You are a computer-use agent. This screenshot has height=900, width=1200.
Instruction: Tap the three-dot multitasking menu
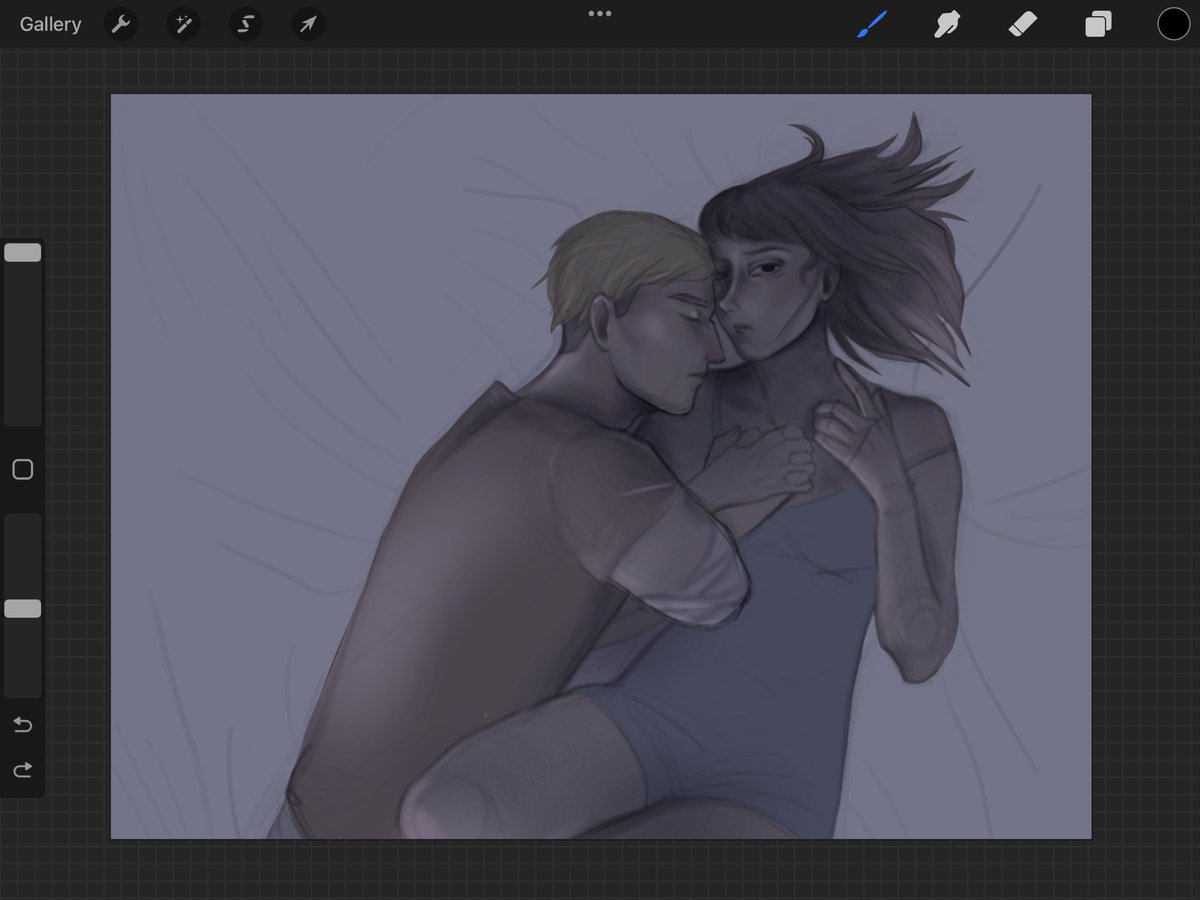[600, 14]
